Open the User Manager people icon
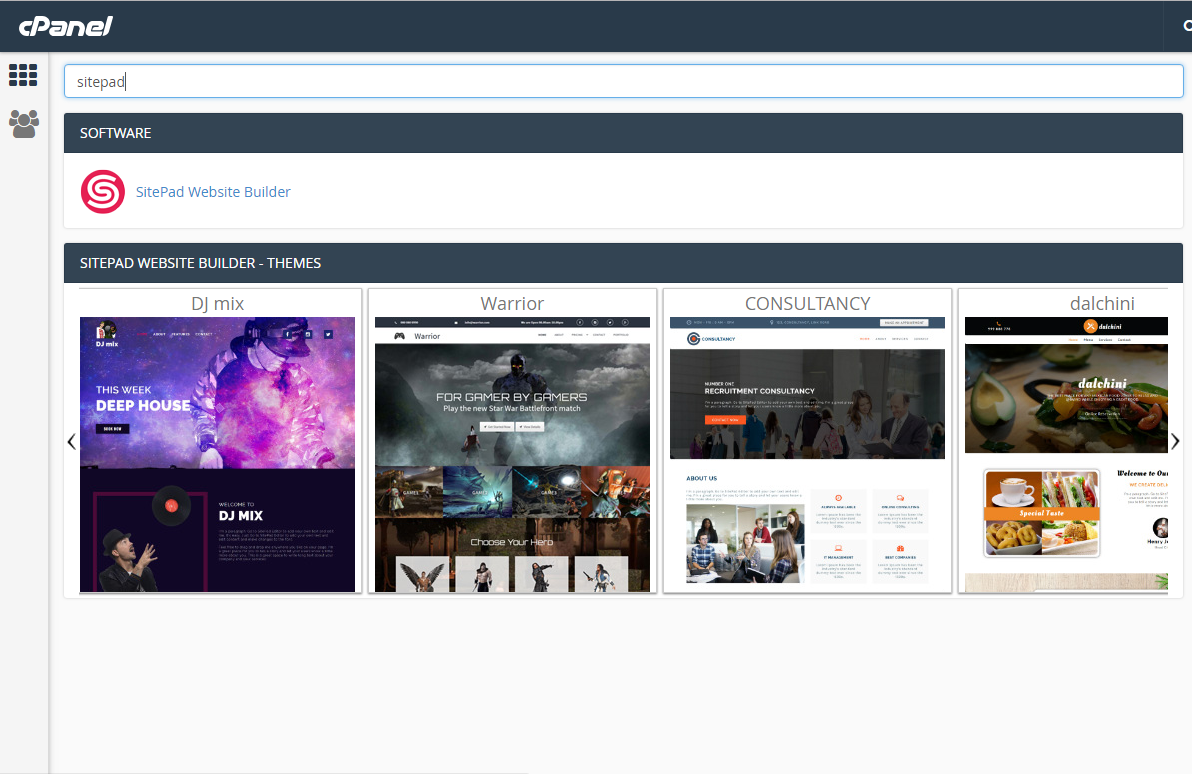1192x774 pixels. pyautogui.click(x=23, y=124)
